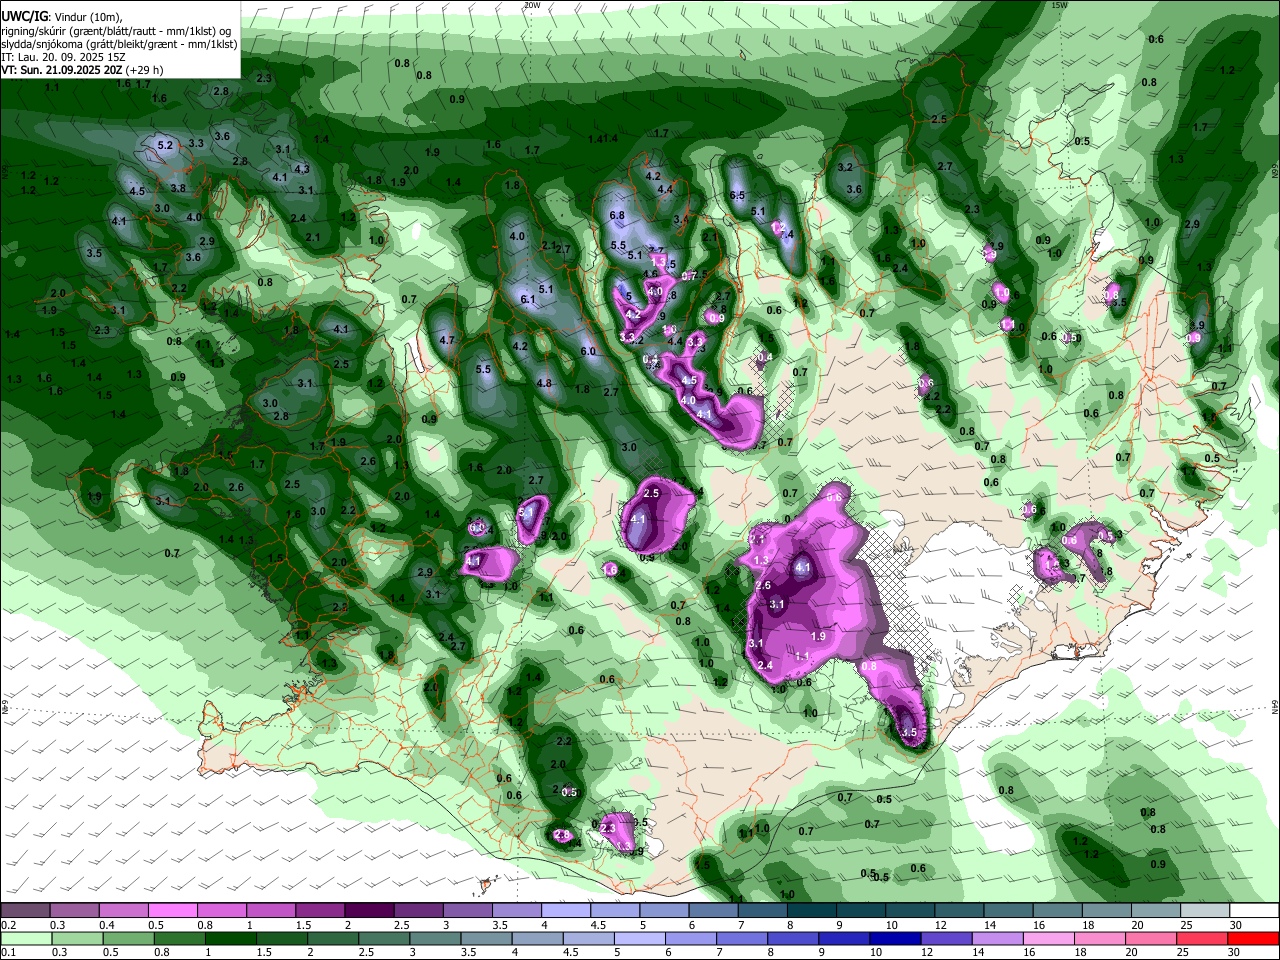Click the 'IT: Lau. 20. 09. 2025 15Z' line

(63, 57)
